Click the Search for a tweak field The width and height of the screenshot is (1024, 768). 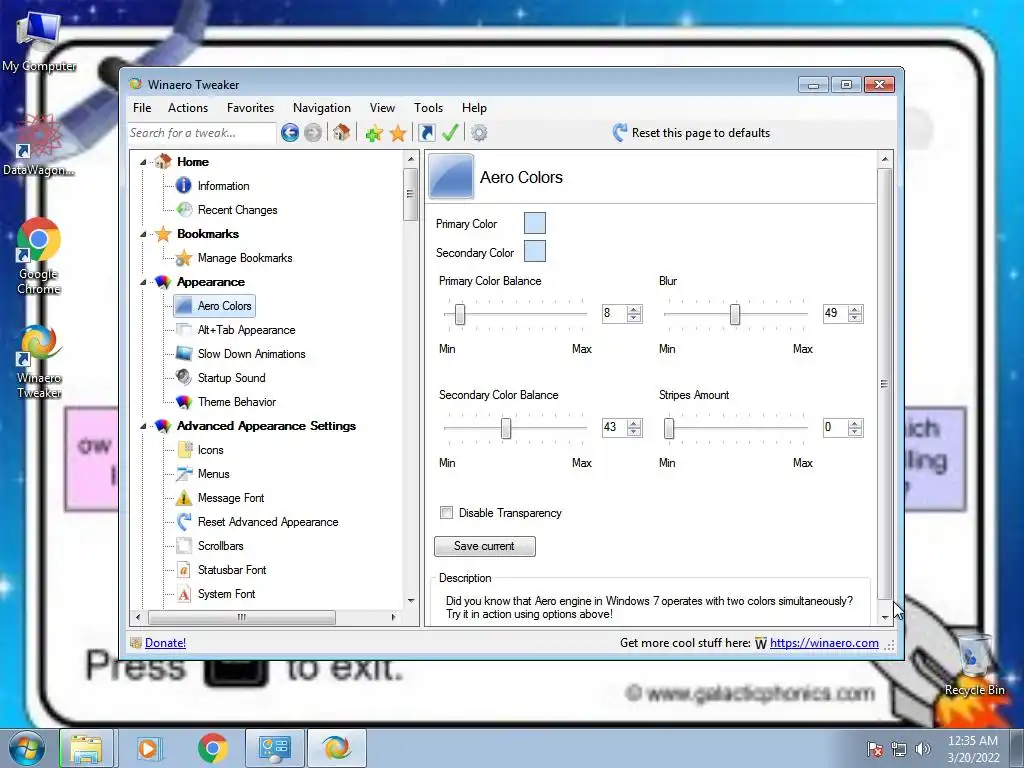click(201, 133)
